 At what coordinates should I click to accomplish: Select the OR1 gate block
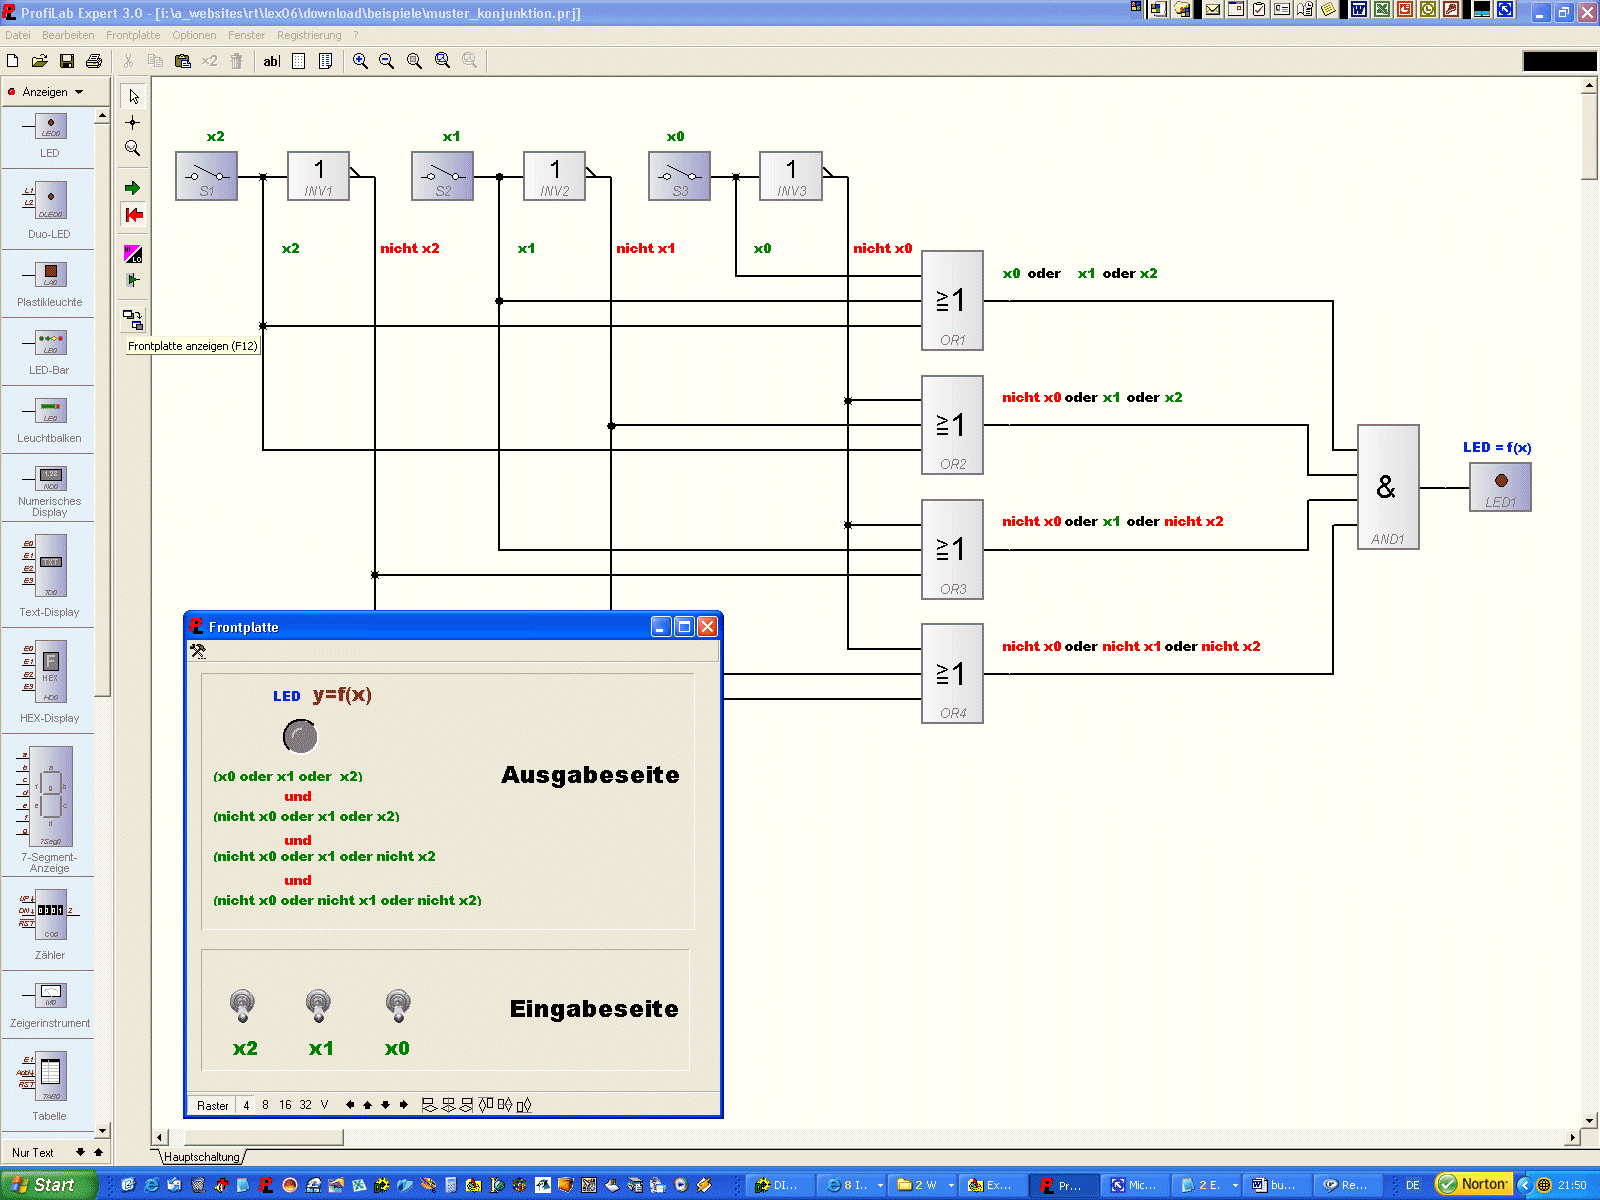tap(952, 300)
